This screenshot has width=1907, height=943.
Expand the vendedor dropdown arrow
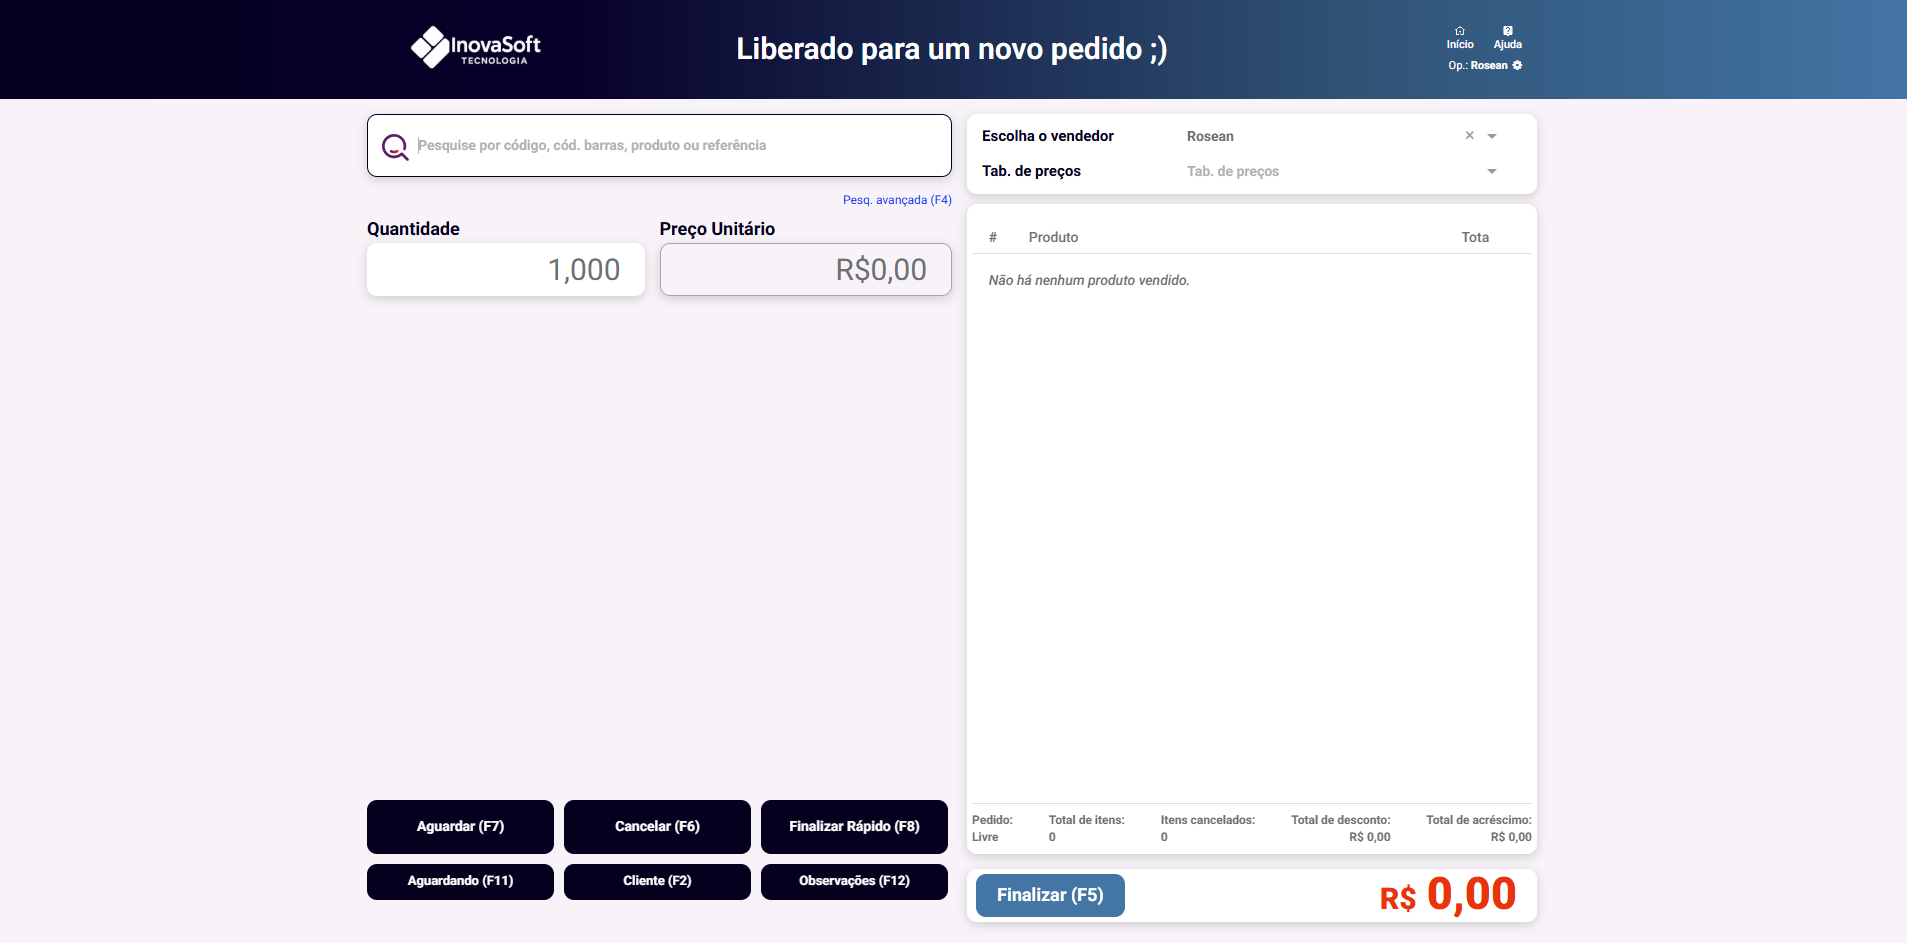(x=1492, y=136)
